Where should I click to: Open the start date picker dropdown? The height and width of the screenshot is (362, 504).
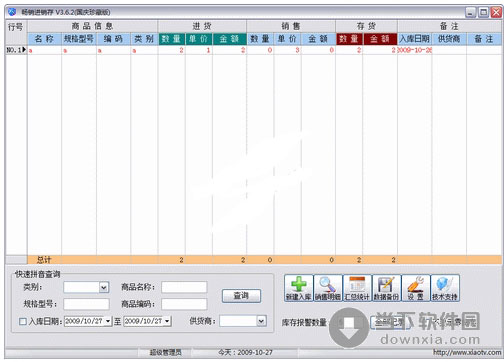click(108, 321)
